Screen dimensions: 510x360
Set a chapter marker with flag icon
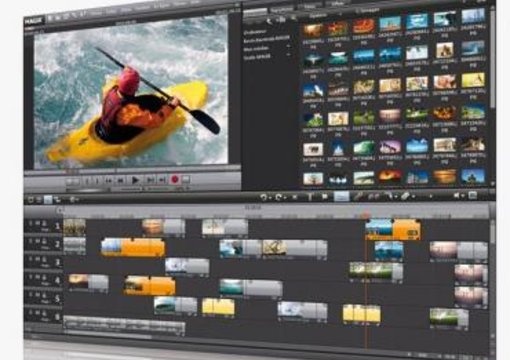[x=325, y=197]
